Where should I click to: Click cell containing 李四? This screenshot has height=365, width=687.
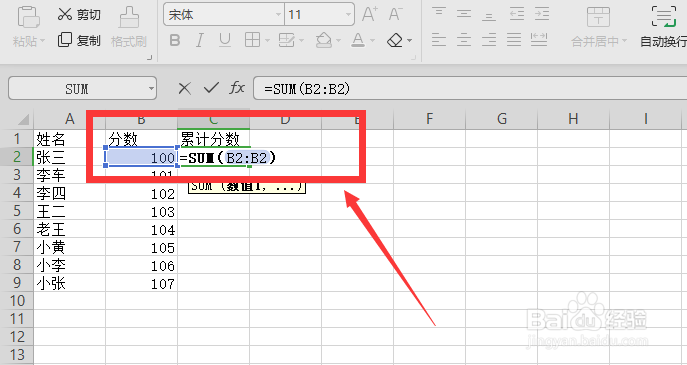point(69,193)
